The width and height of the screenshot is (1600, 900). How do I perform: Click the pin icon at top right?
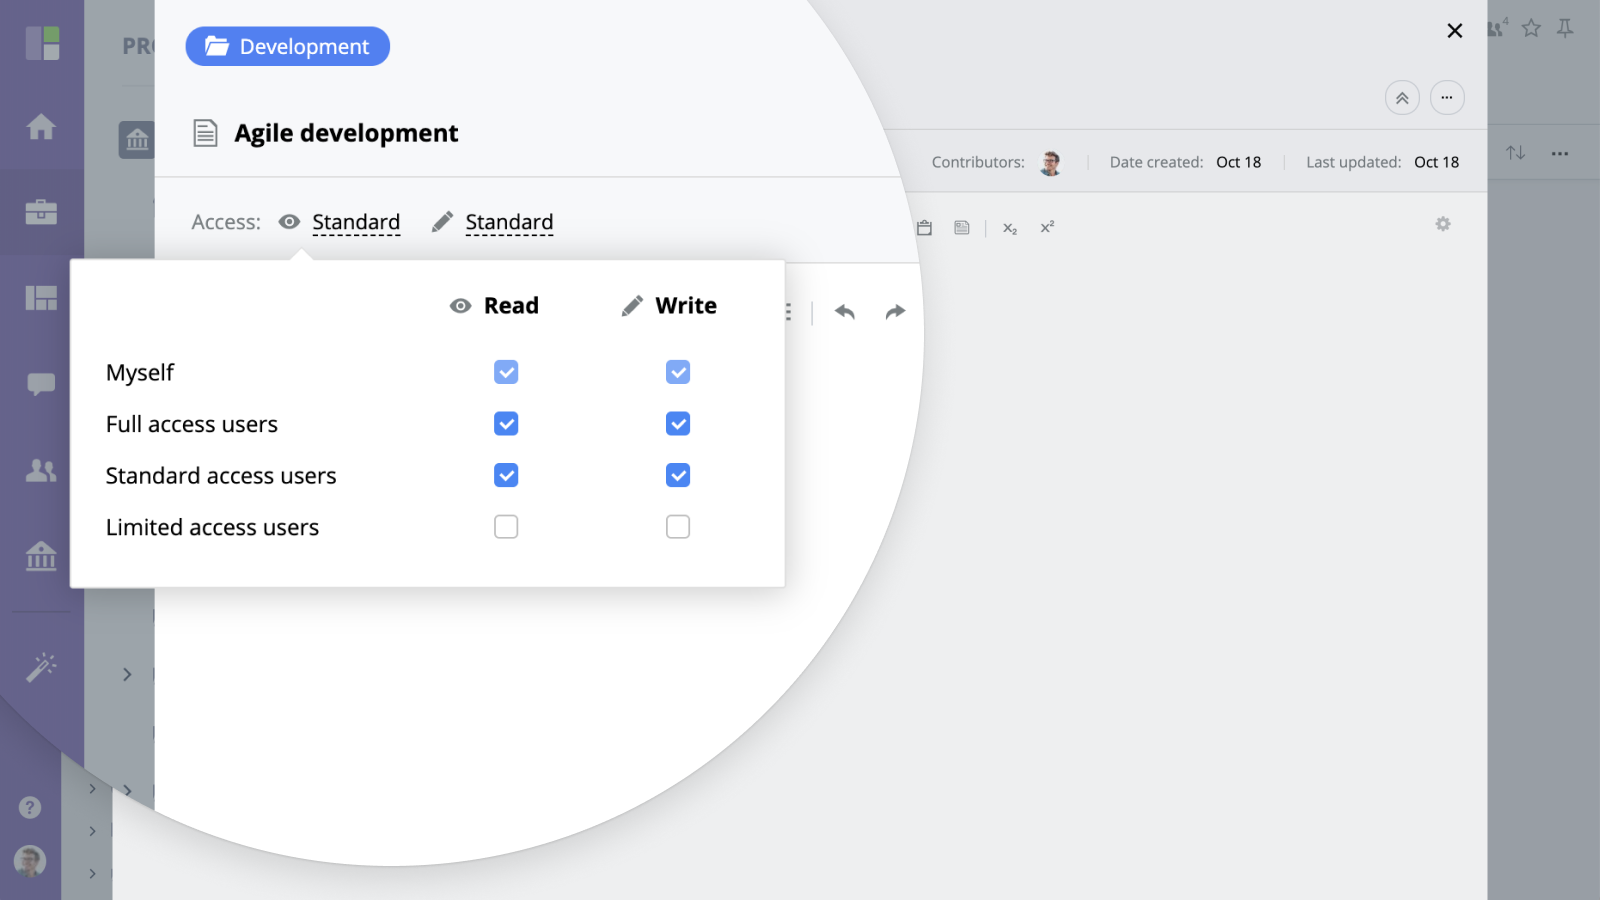pos(1565,28)
